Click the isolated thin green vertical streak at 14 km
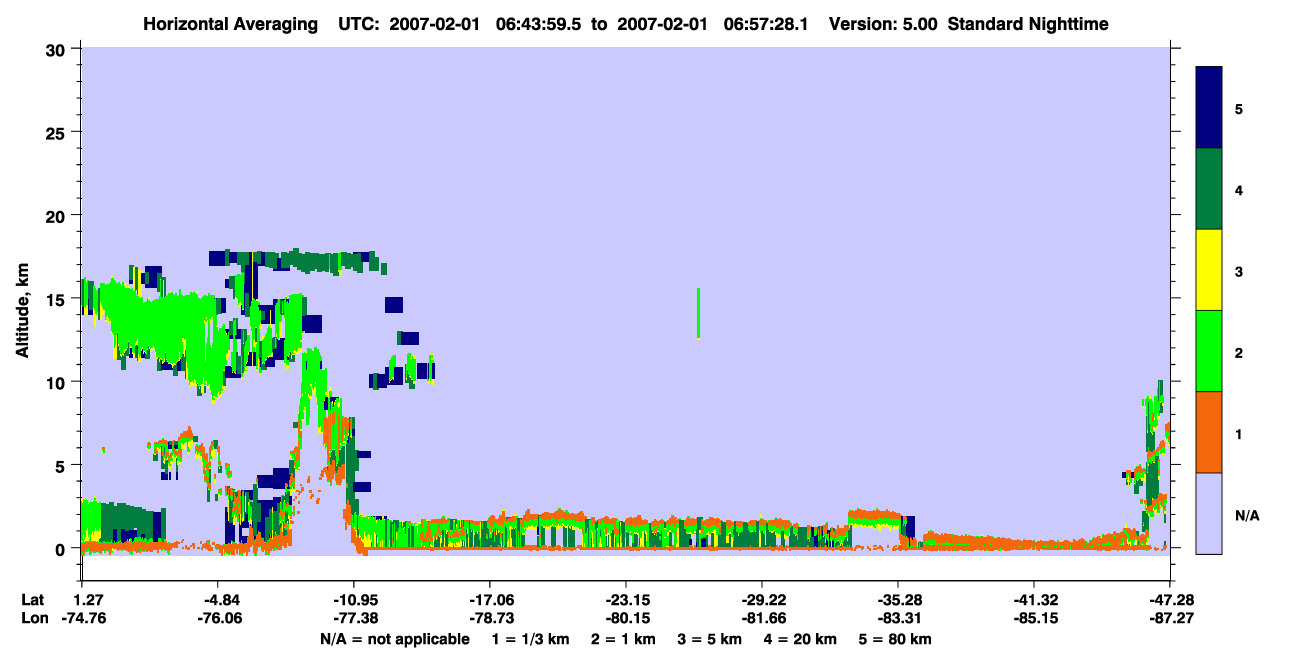This screenshot has height=667, width=1300. 698,313
